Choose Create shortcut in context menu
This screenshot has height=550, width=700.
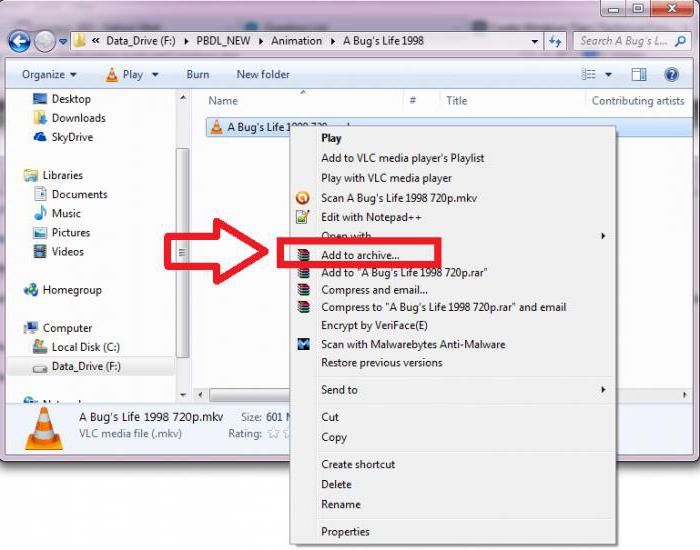pyautogui.click(x=358, y=464)
